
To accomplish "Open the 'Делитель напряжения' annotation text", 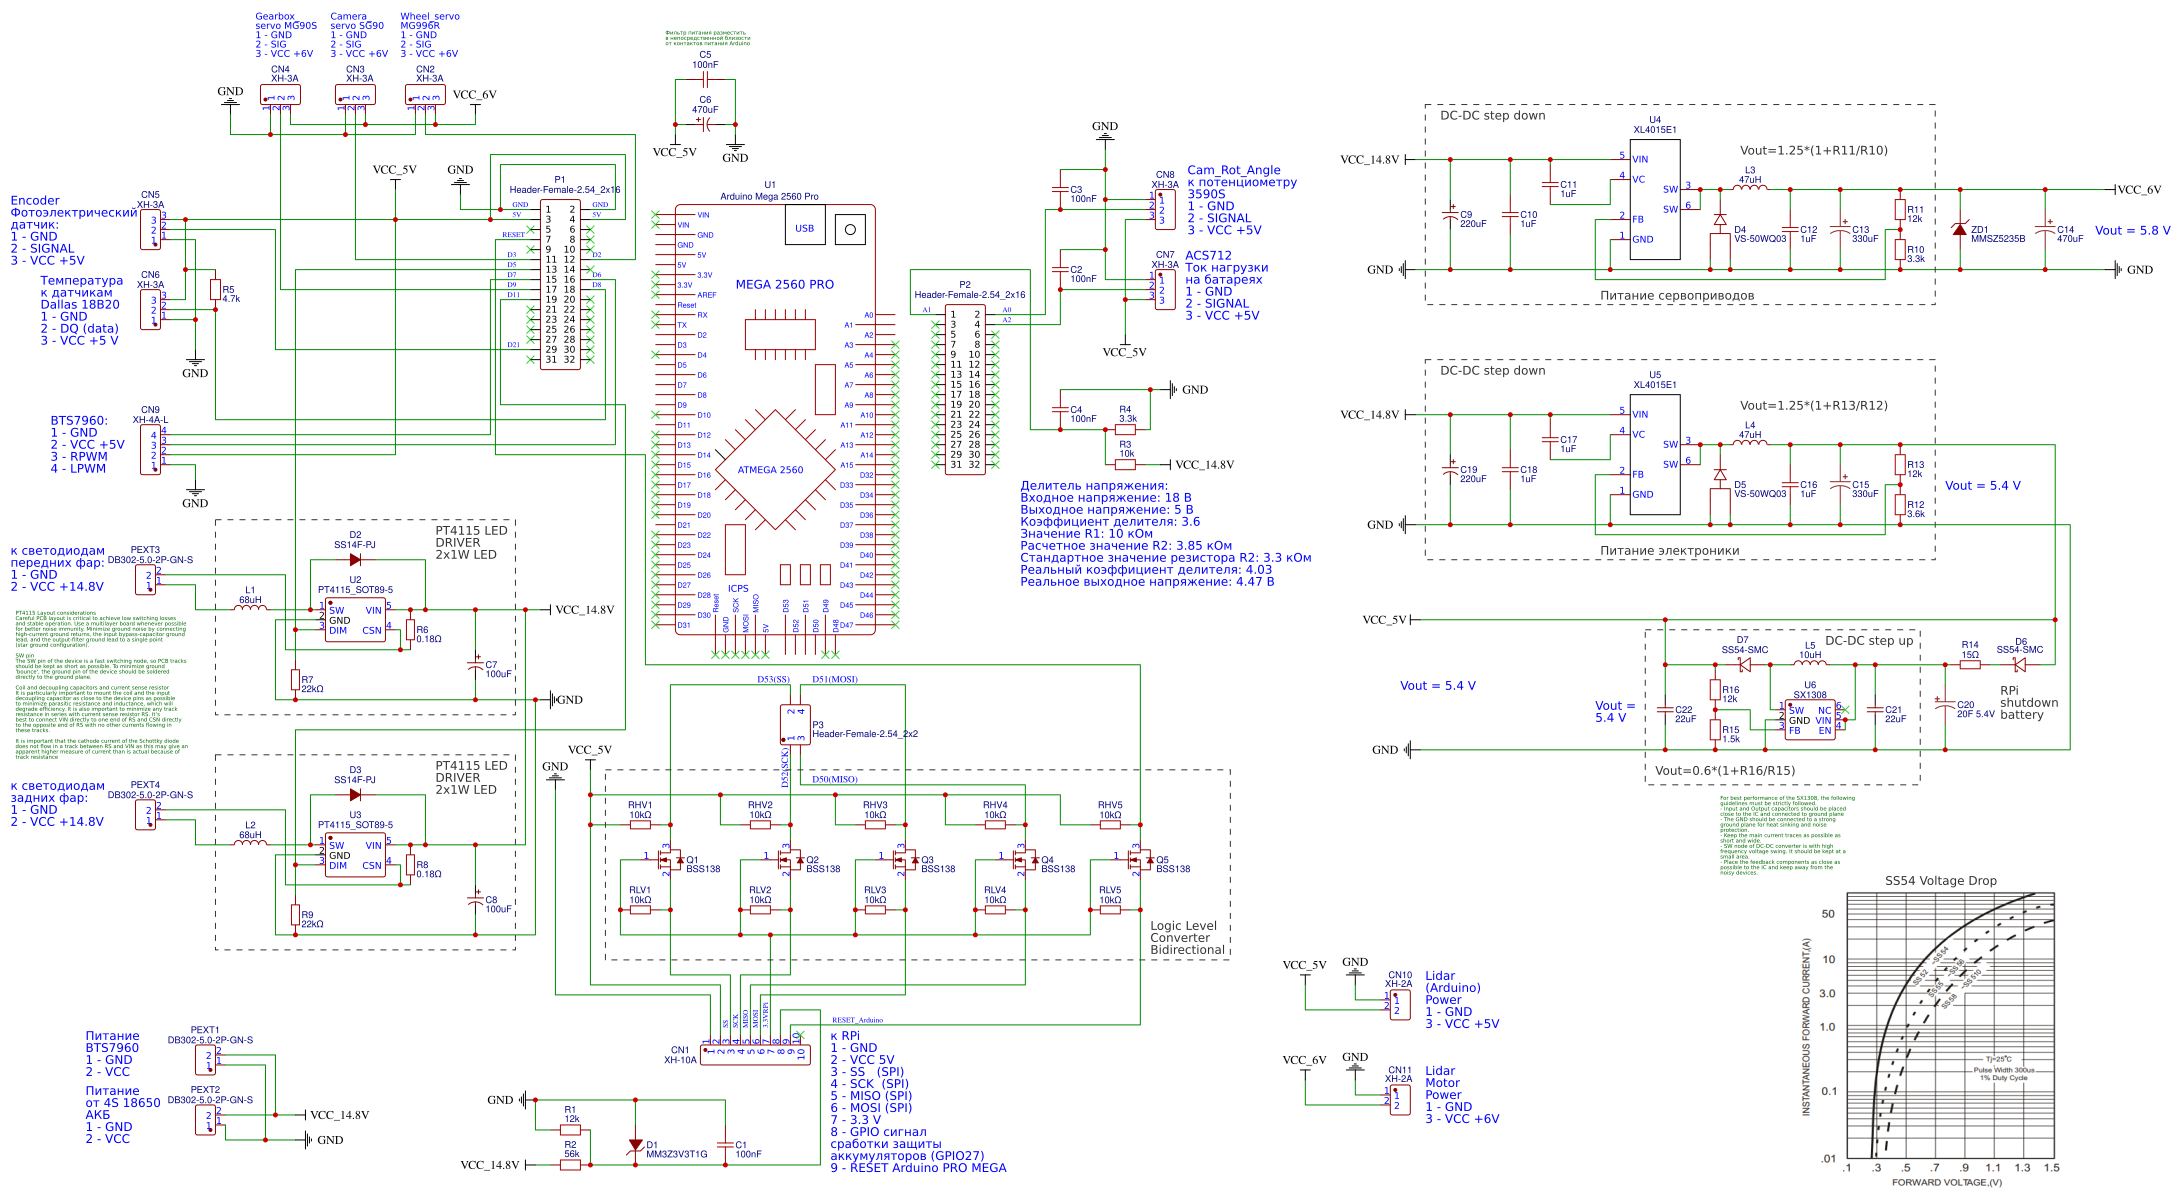I will click(1094, 485).
